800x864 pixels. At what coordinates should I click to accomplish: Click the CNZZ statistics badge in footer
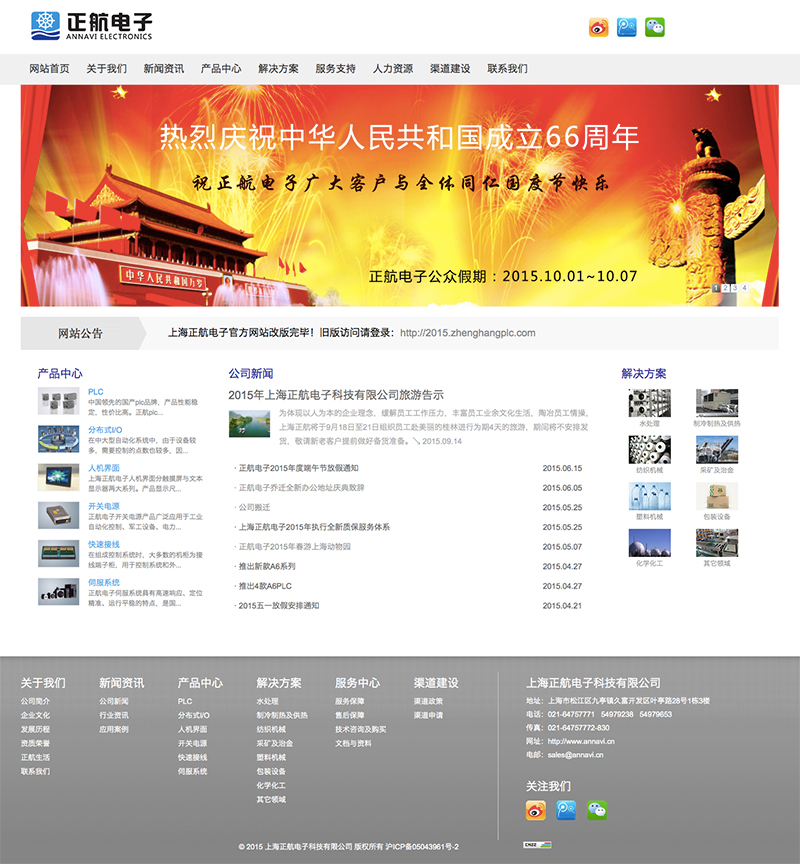(531, 845)
